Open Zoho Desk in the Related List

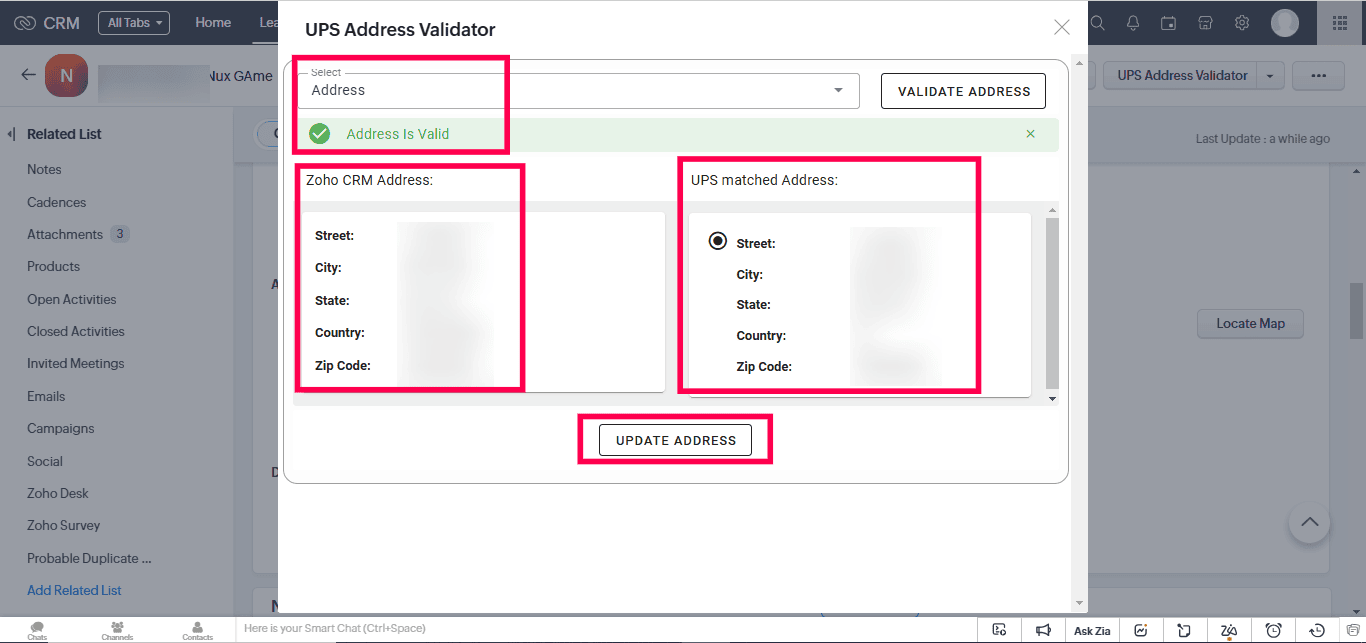pos(58,493)
